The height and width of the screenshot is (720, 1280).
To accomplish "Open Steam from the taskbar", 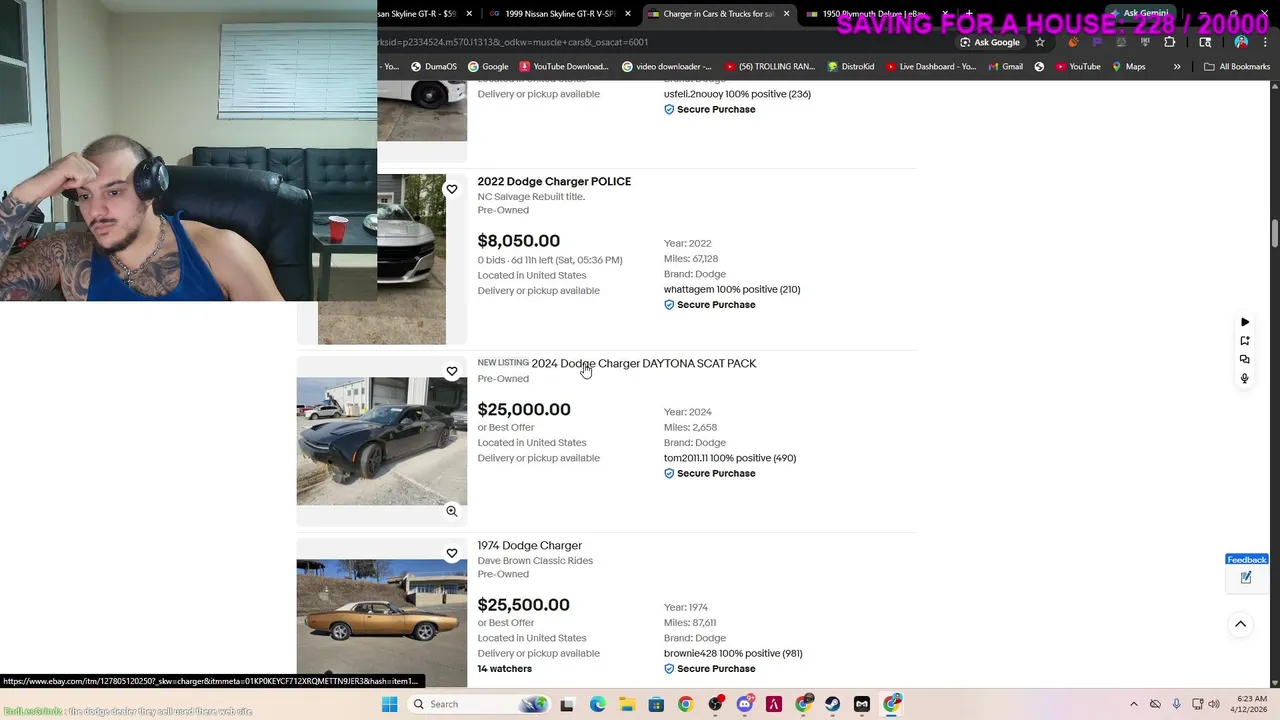I will click(x=832, y=704).
